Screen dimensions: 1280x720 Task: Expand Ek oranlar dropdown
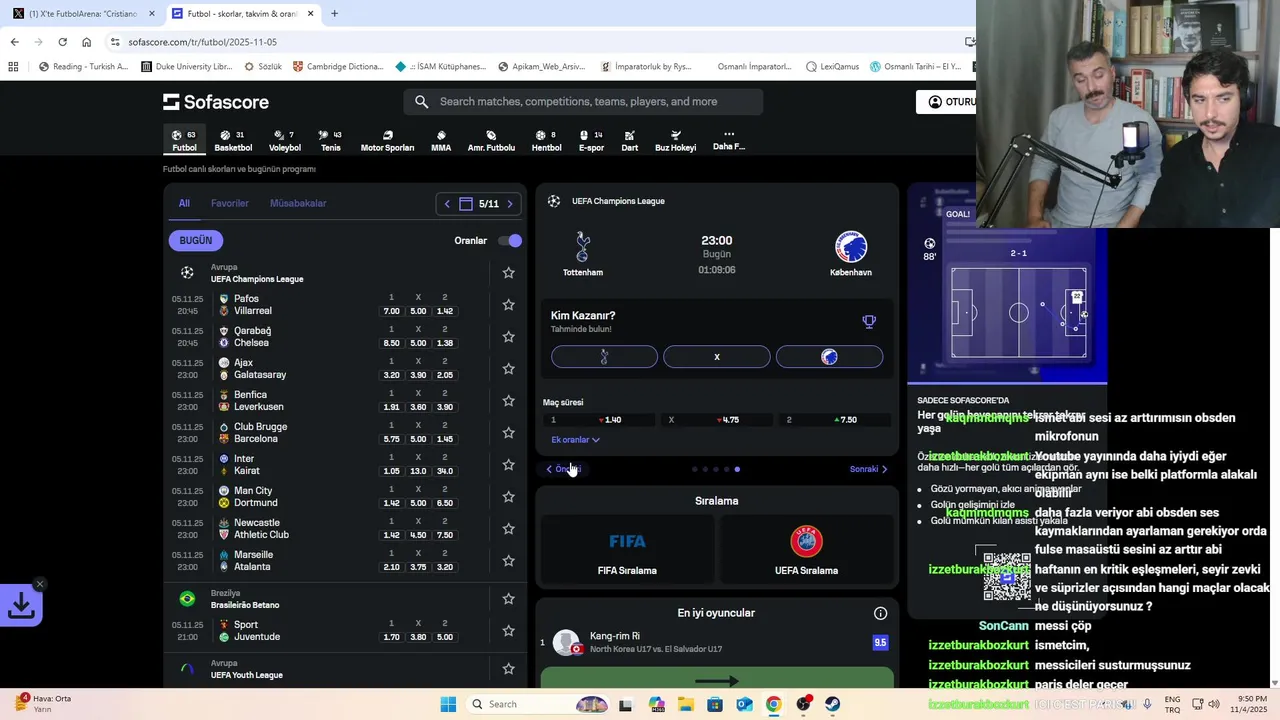[575, 440]
